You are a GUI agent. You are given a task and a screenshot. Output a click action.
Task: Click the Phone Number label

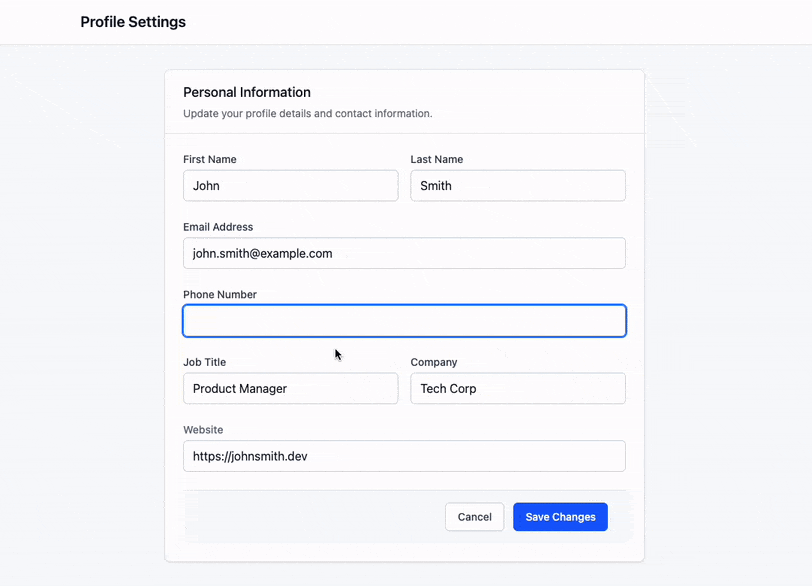point(220,295)
